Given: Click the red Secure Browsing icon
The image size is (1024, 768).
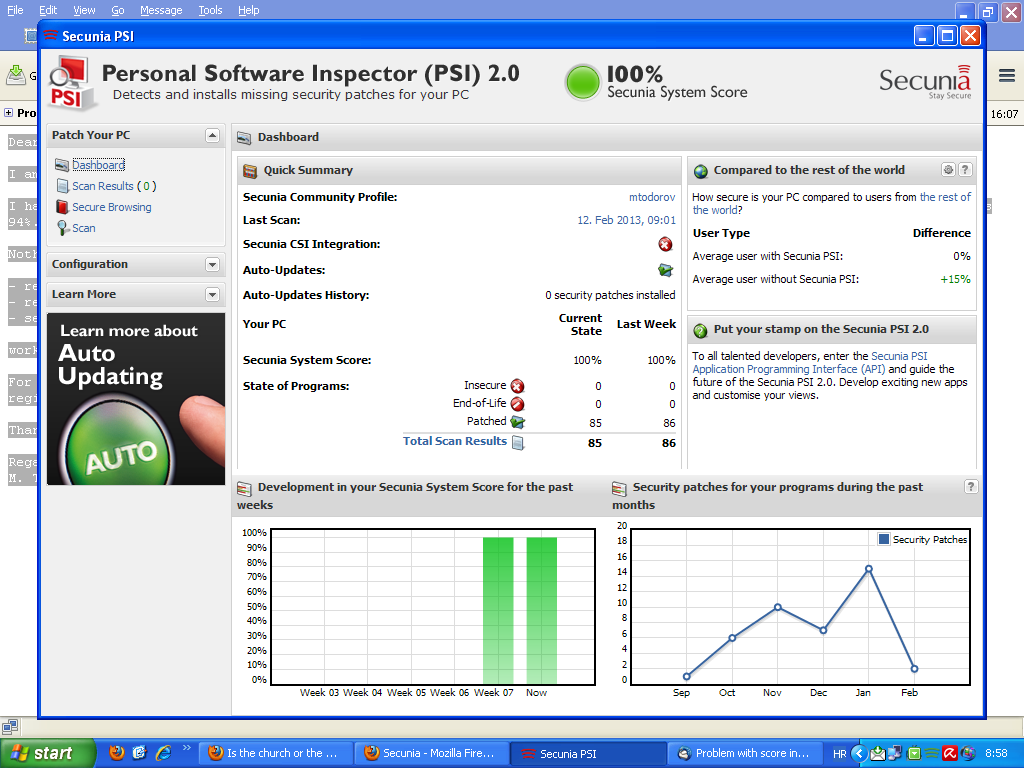Looking at the screenshot, I should 62,207.
